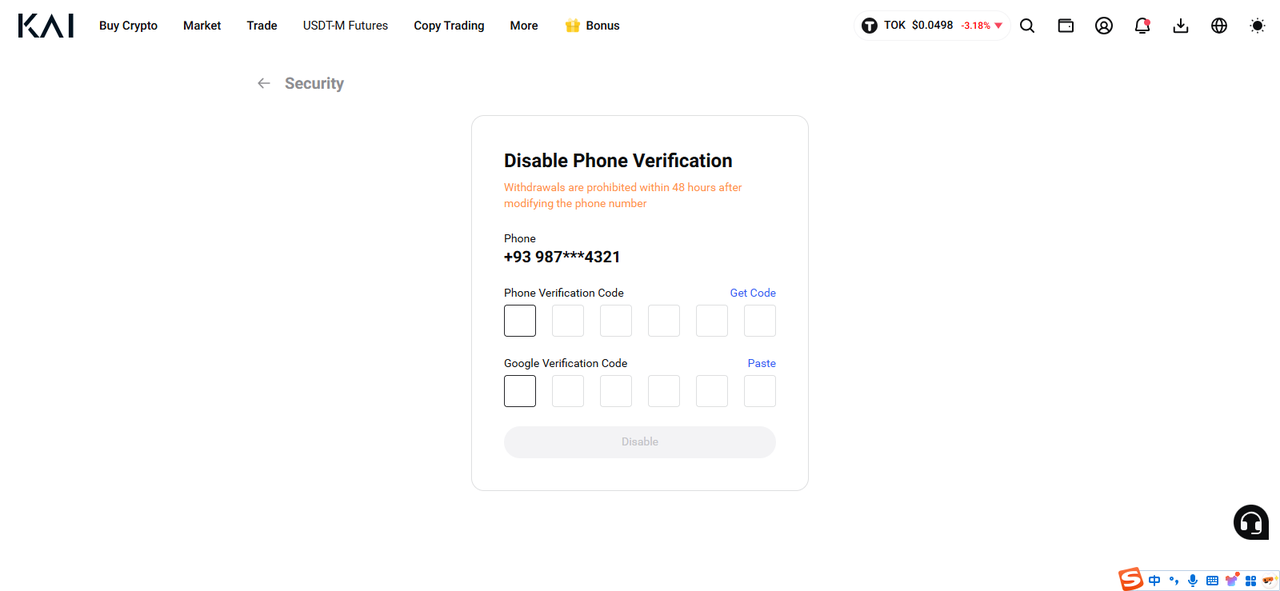The height and width of the screenshot is (591, 1280).
Task: Click the KAI logo
Action: pos(46,26)
